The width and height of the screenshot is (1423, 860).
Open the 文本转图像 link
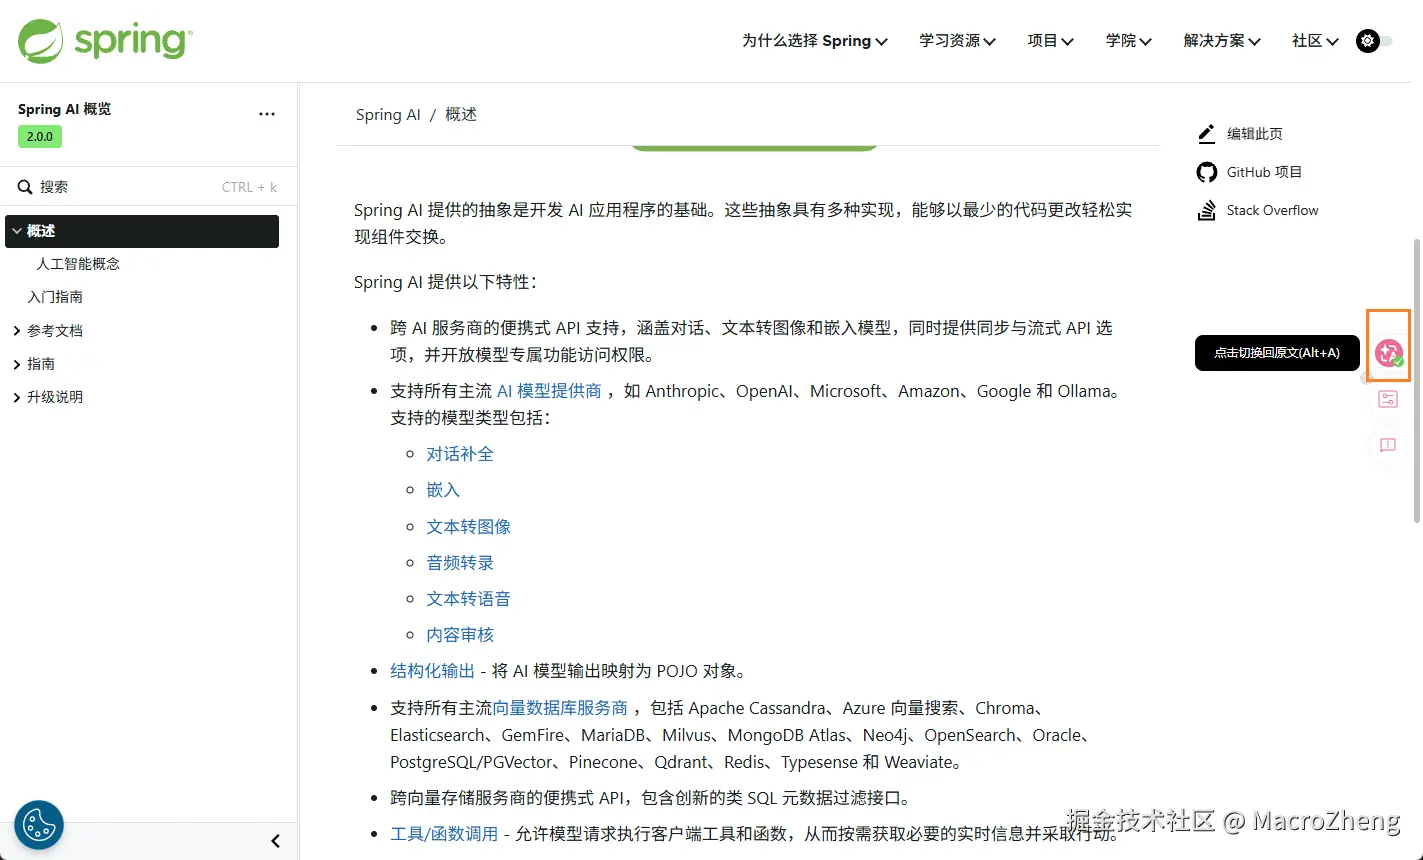469,526
